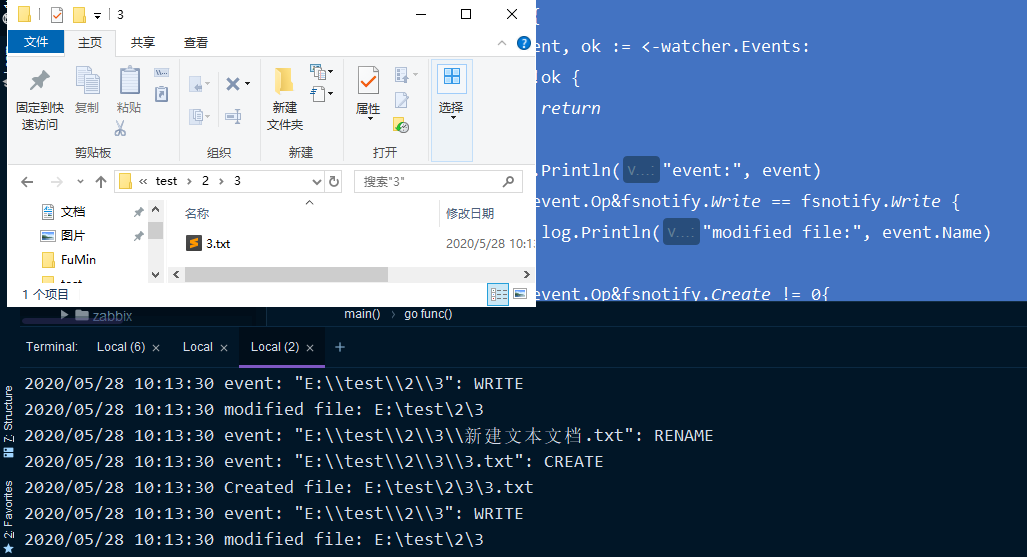Open the Recent locations dropdown arrow
1027x557 pixels.
click(80, 182)
